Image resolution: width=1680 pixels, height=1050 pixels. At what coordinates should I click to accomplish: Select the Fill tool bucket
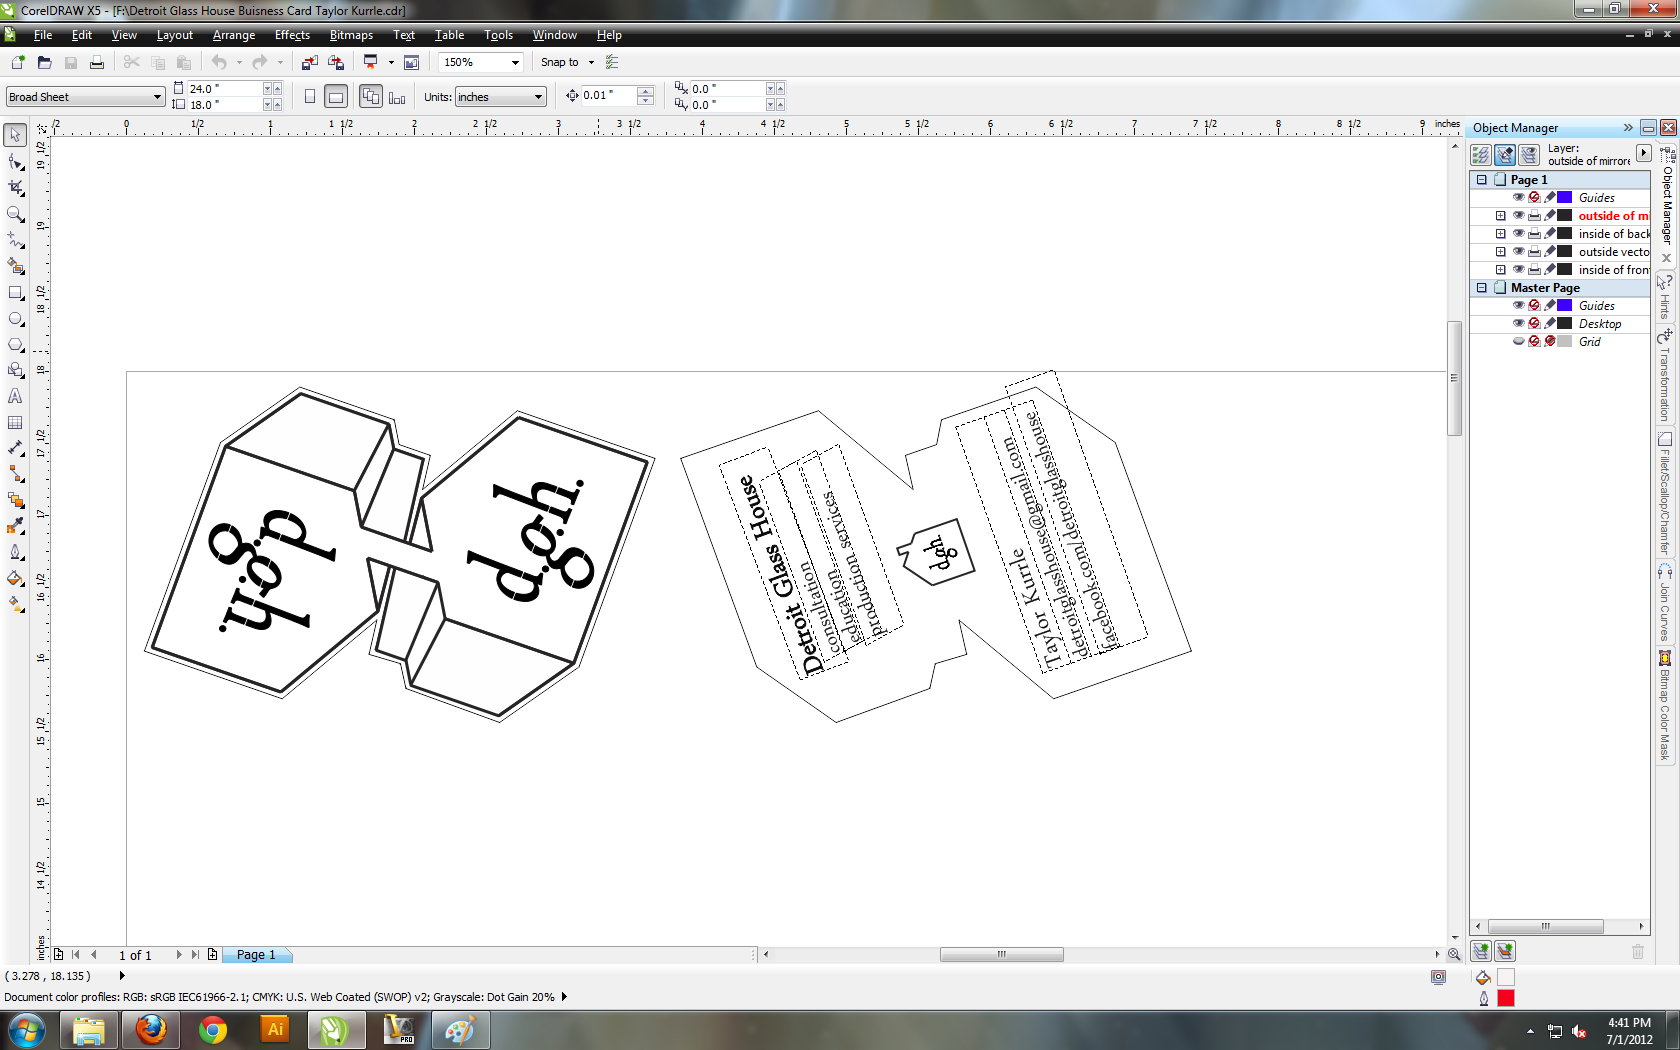(x=15, y=578)
